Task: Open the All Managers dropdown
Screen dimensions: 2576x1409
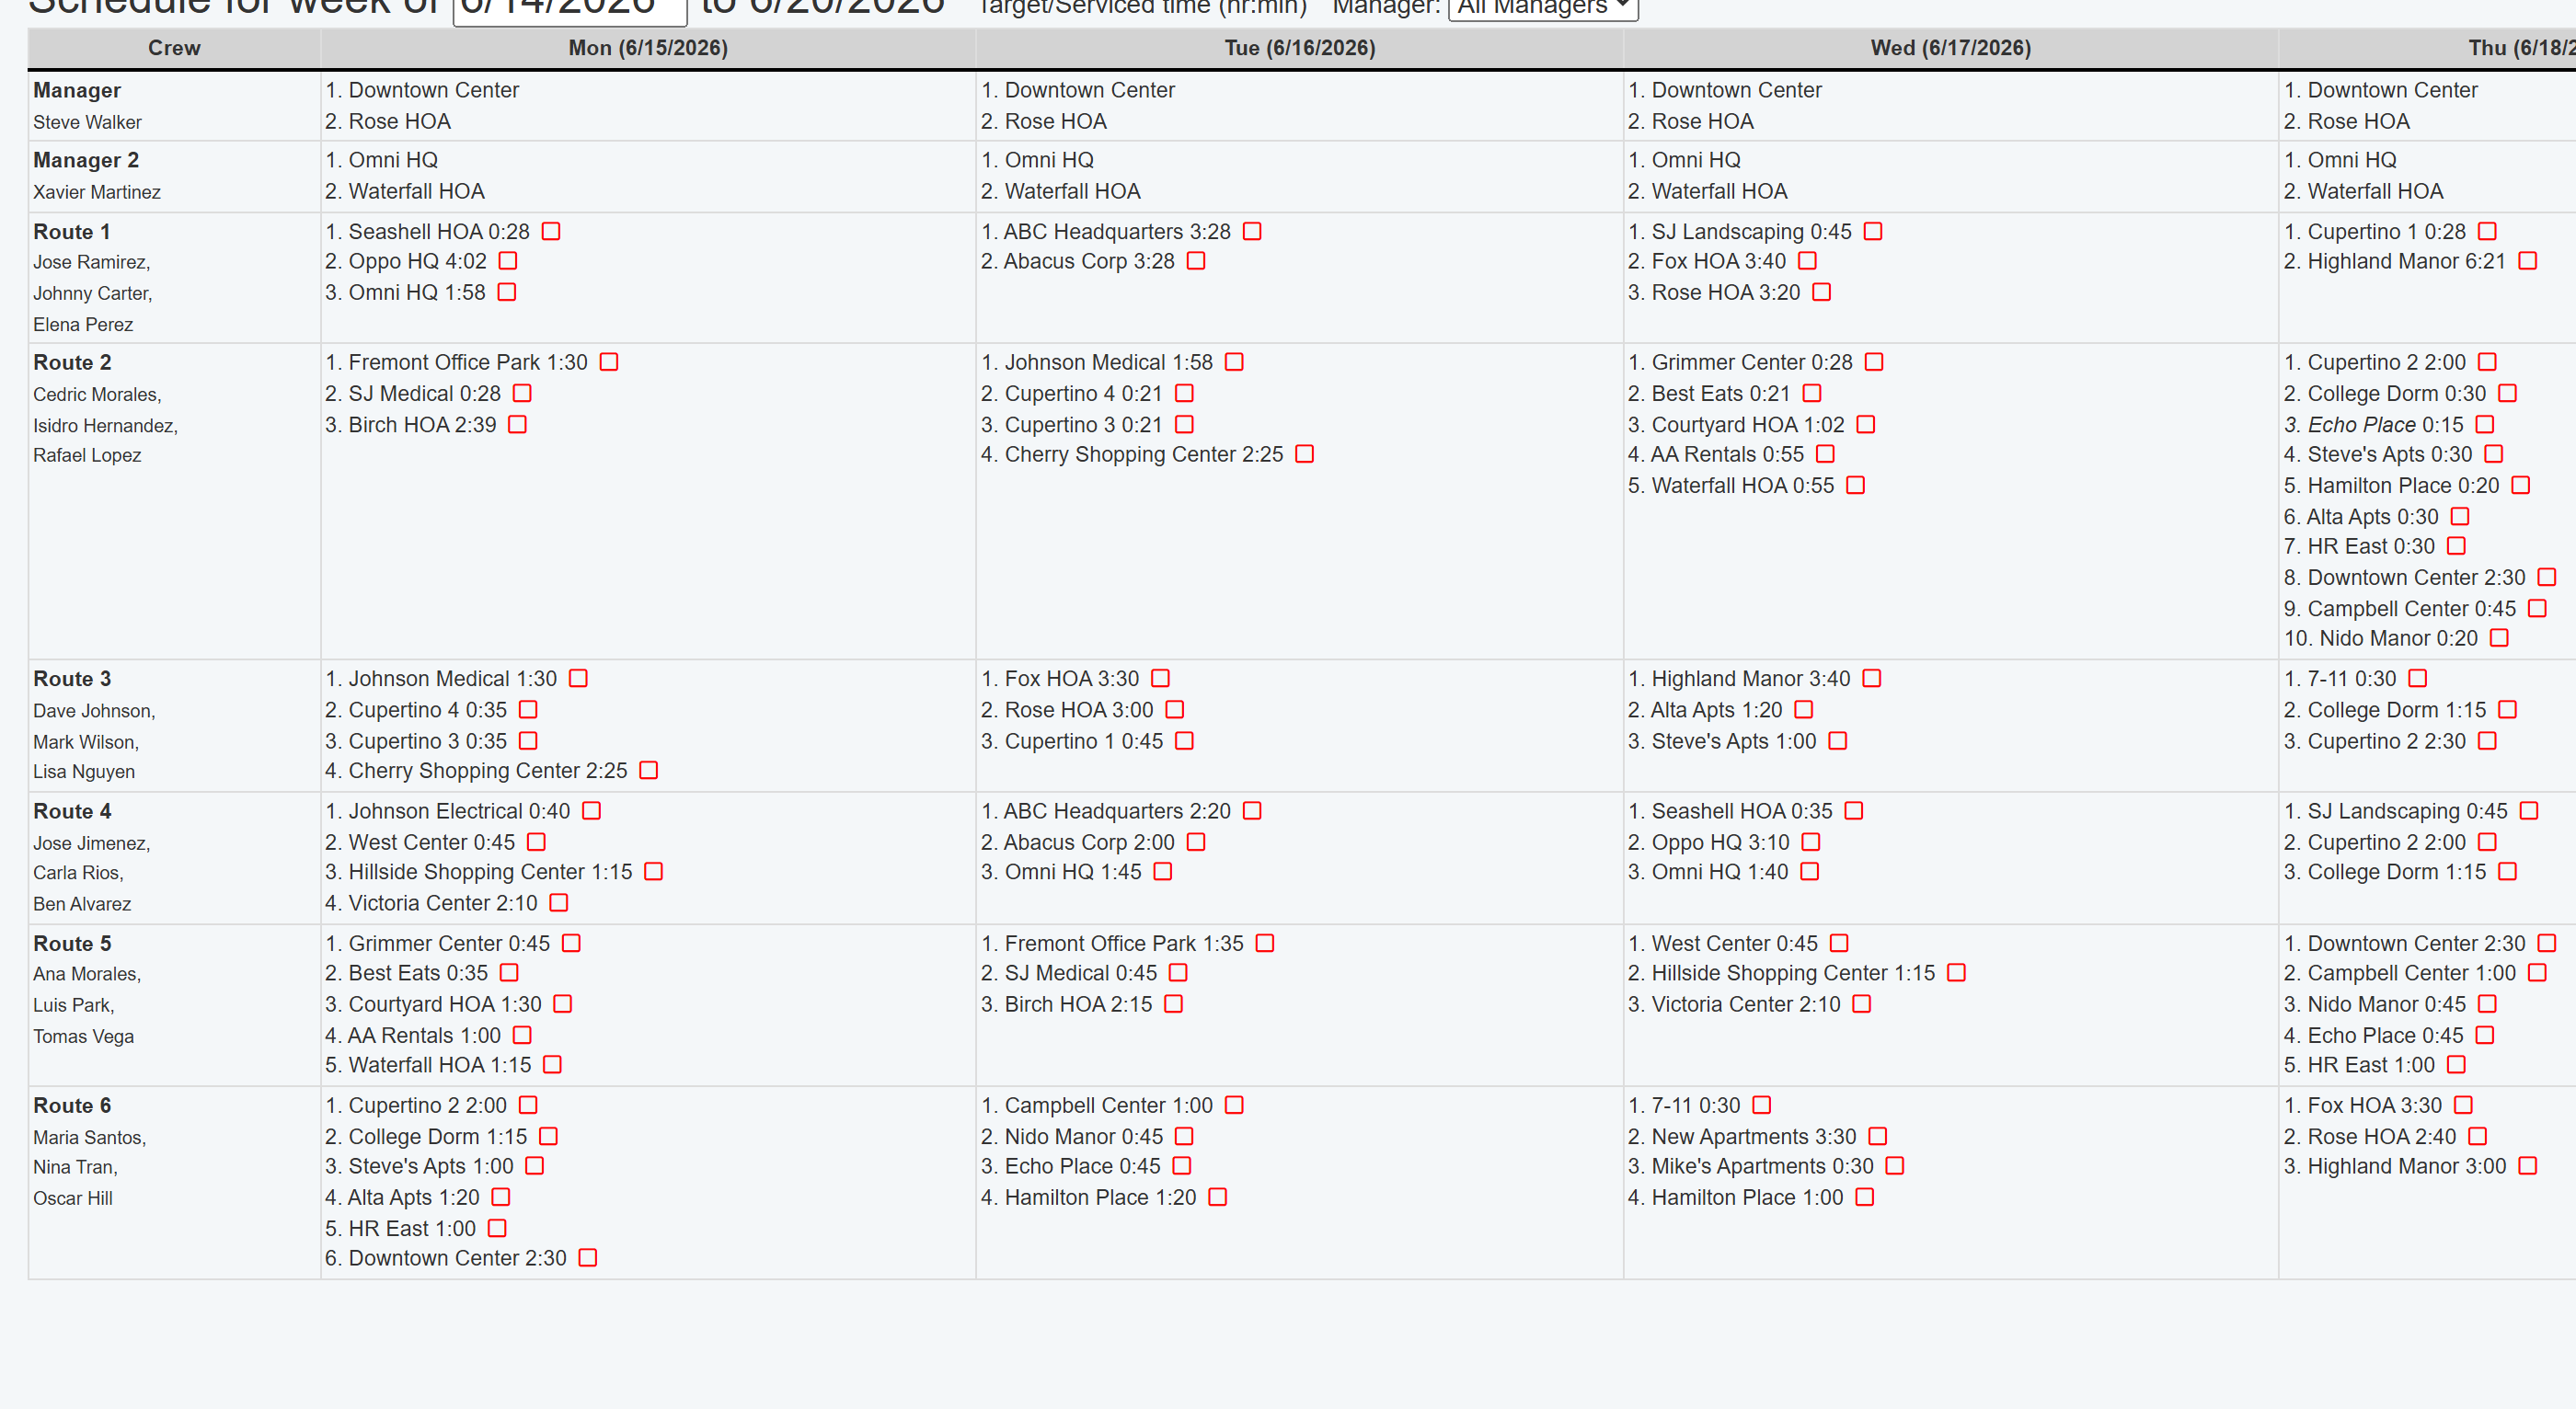Action: [x=1543, y=8]
